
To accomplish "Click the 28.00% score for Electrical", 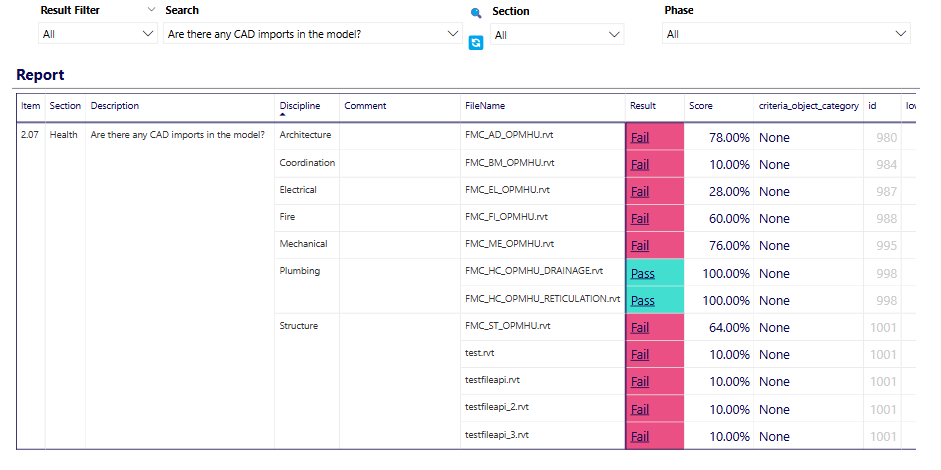I will pos(729,191).
